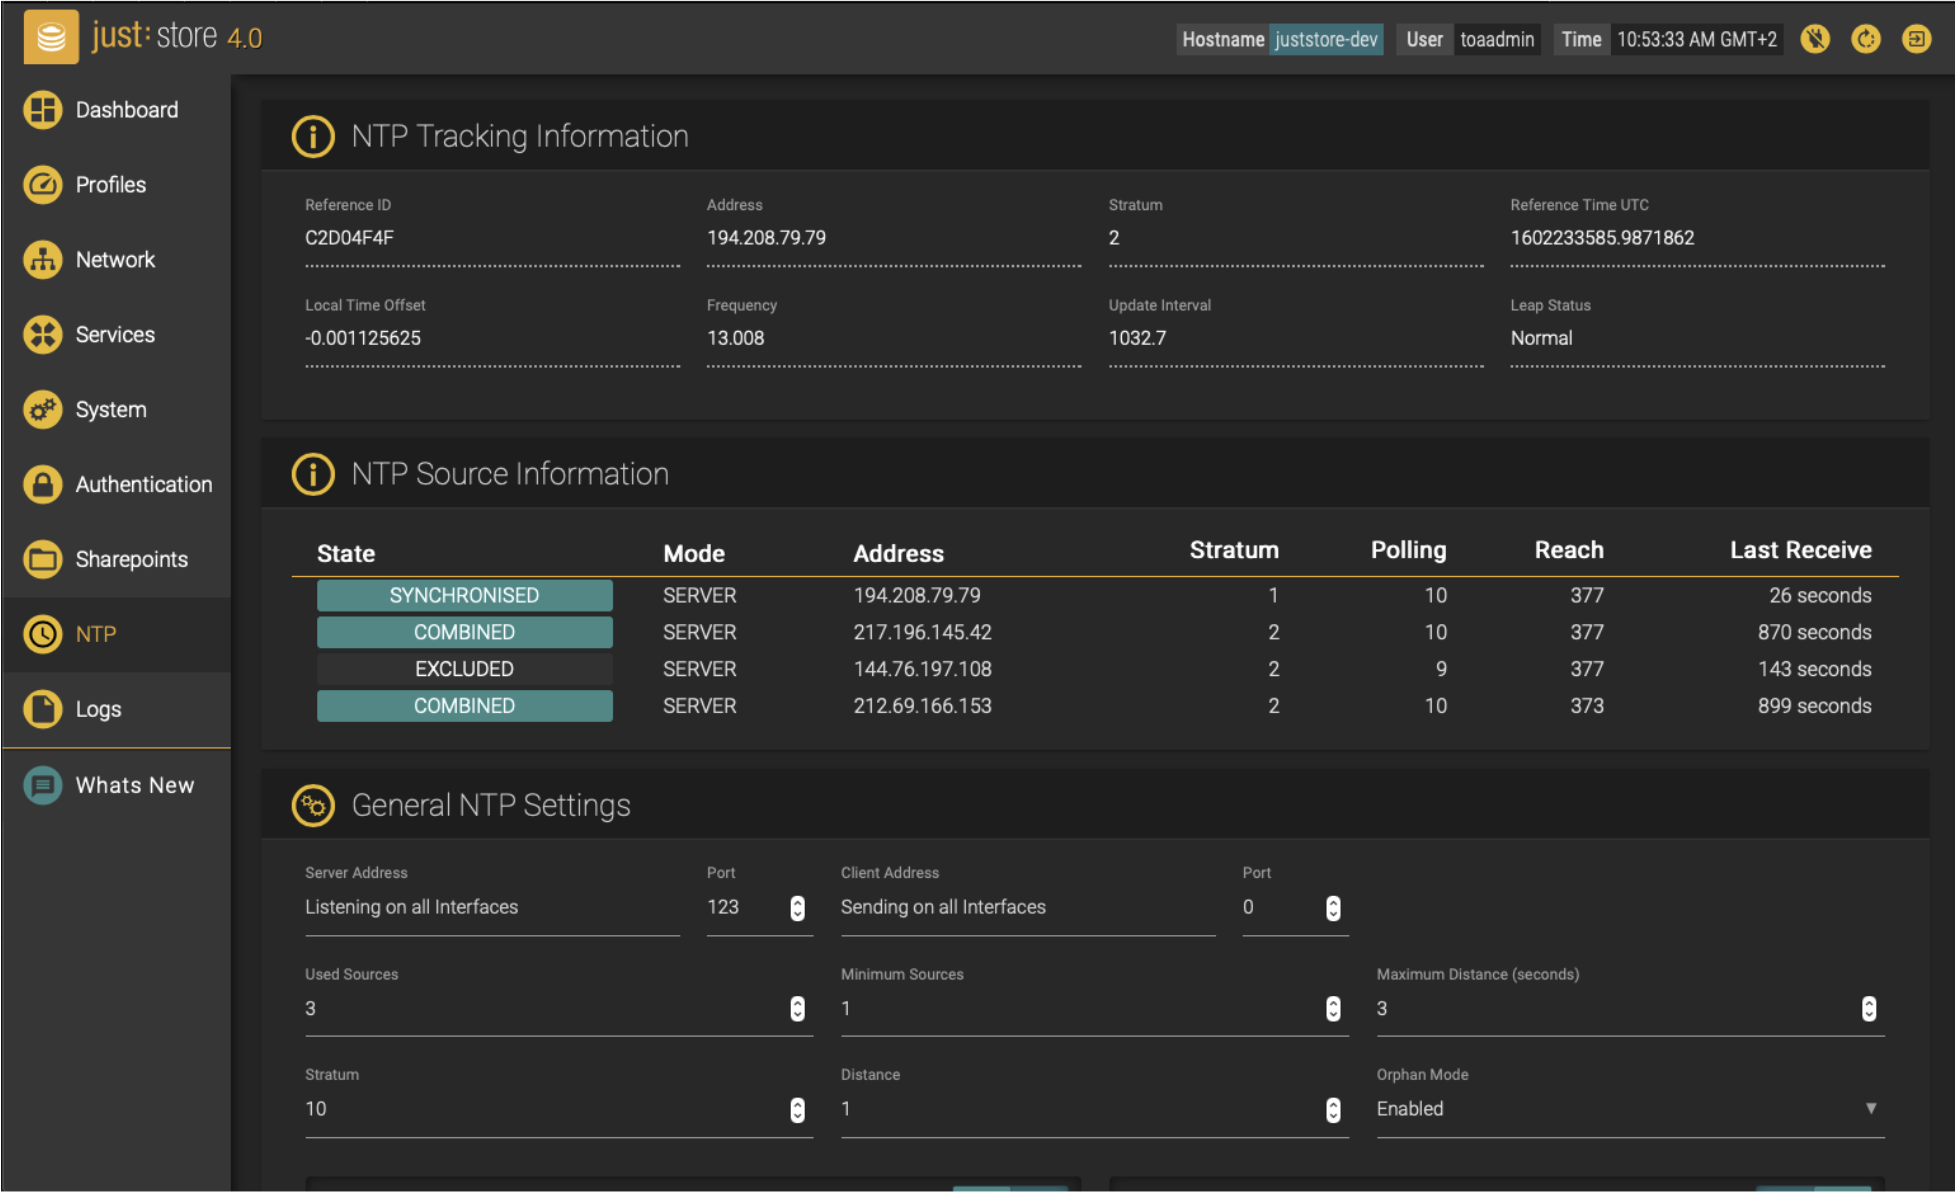
Task: Adjust the Minimum Sources stepper
Action: coord(1333,1009)
